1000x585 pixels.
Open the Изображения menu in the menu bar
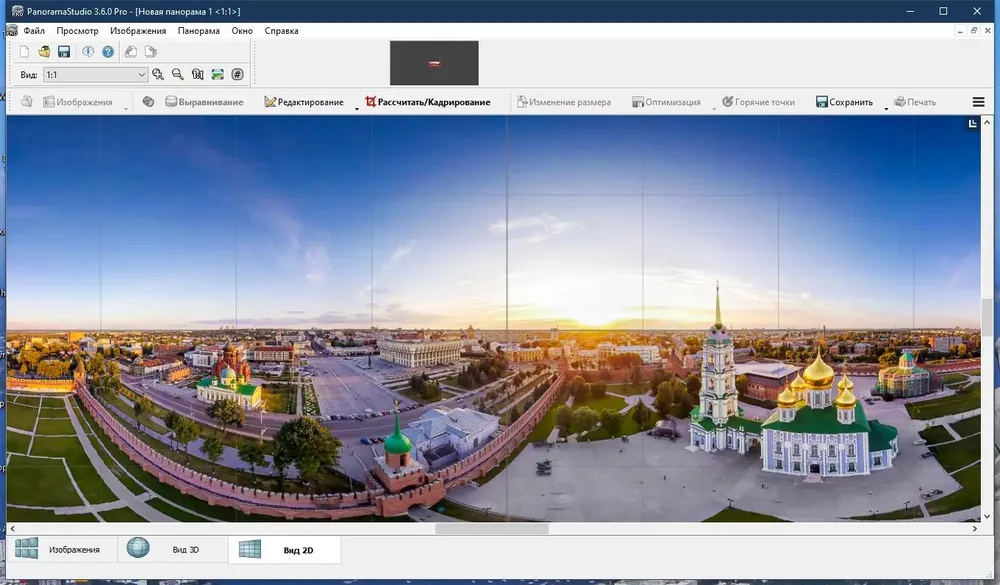tap(138, 31)
